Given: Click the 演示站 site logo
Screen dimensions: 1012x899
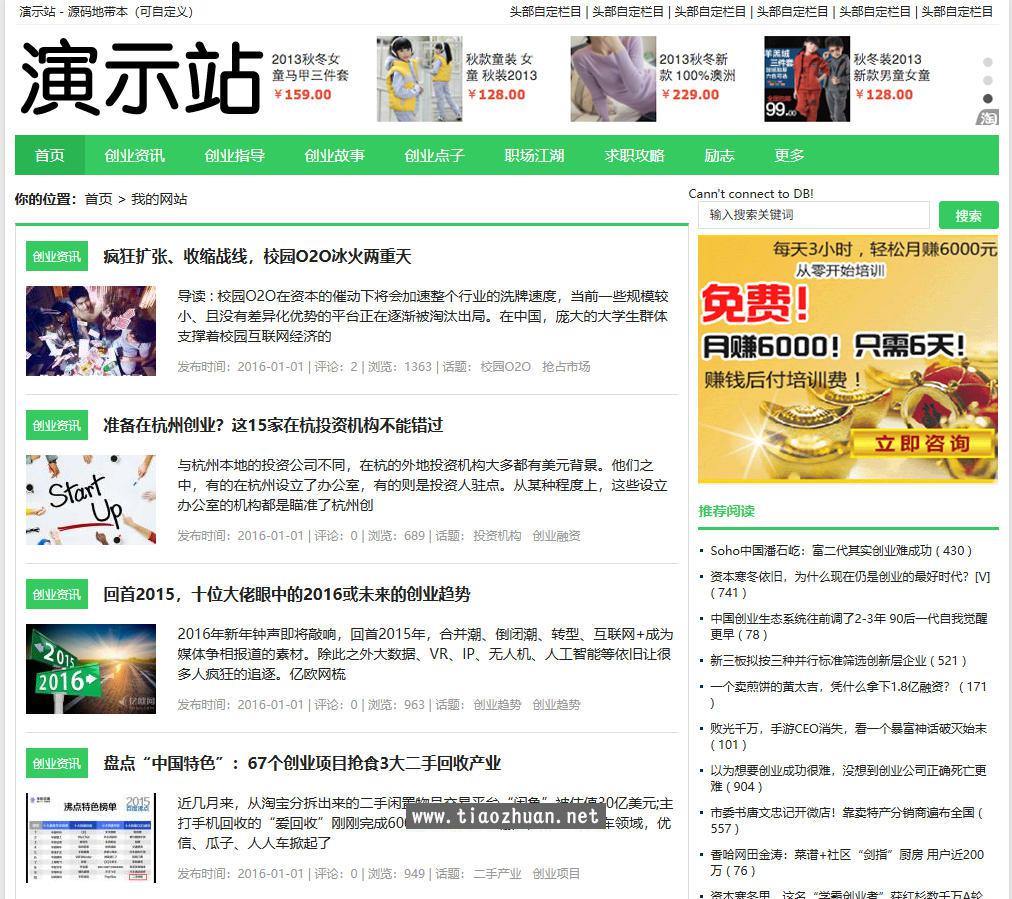Looking at the screenshot, I should coord(141,78).
